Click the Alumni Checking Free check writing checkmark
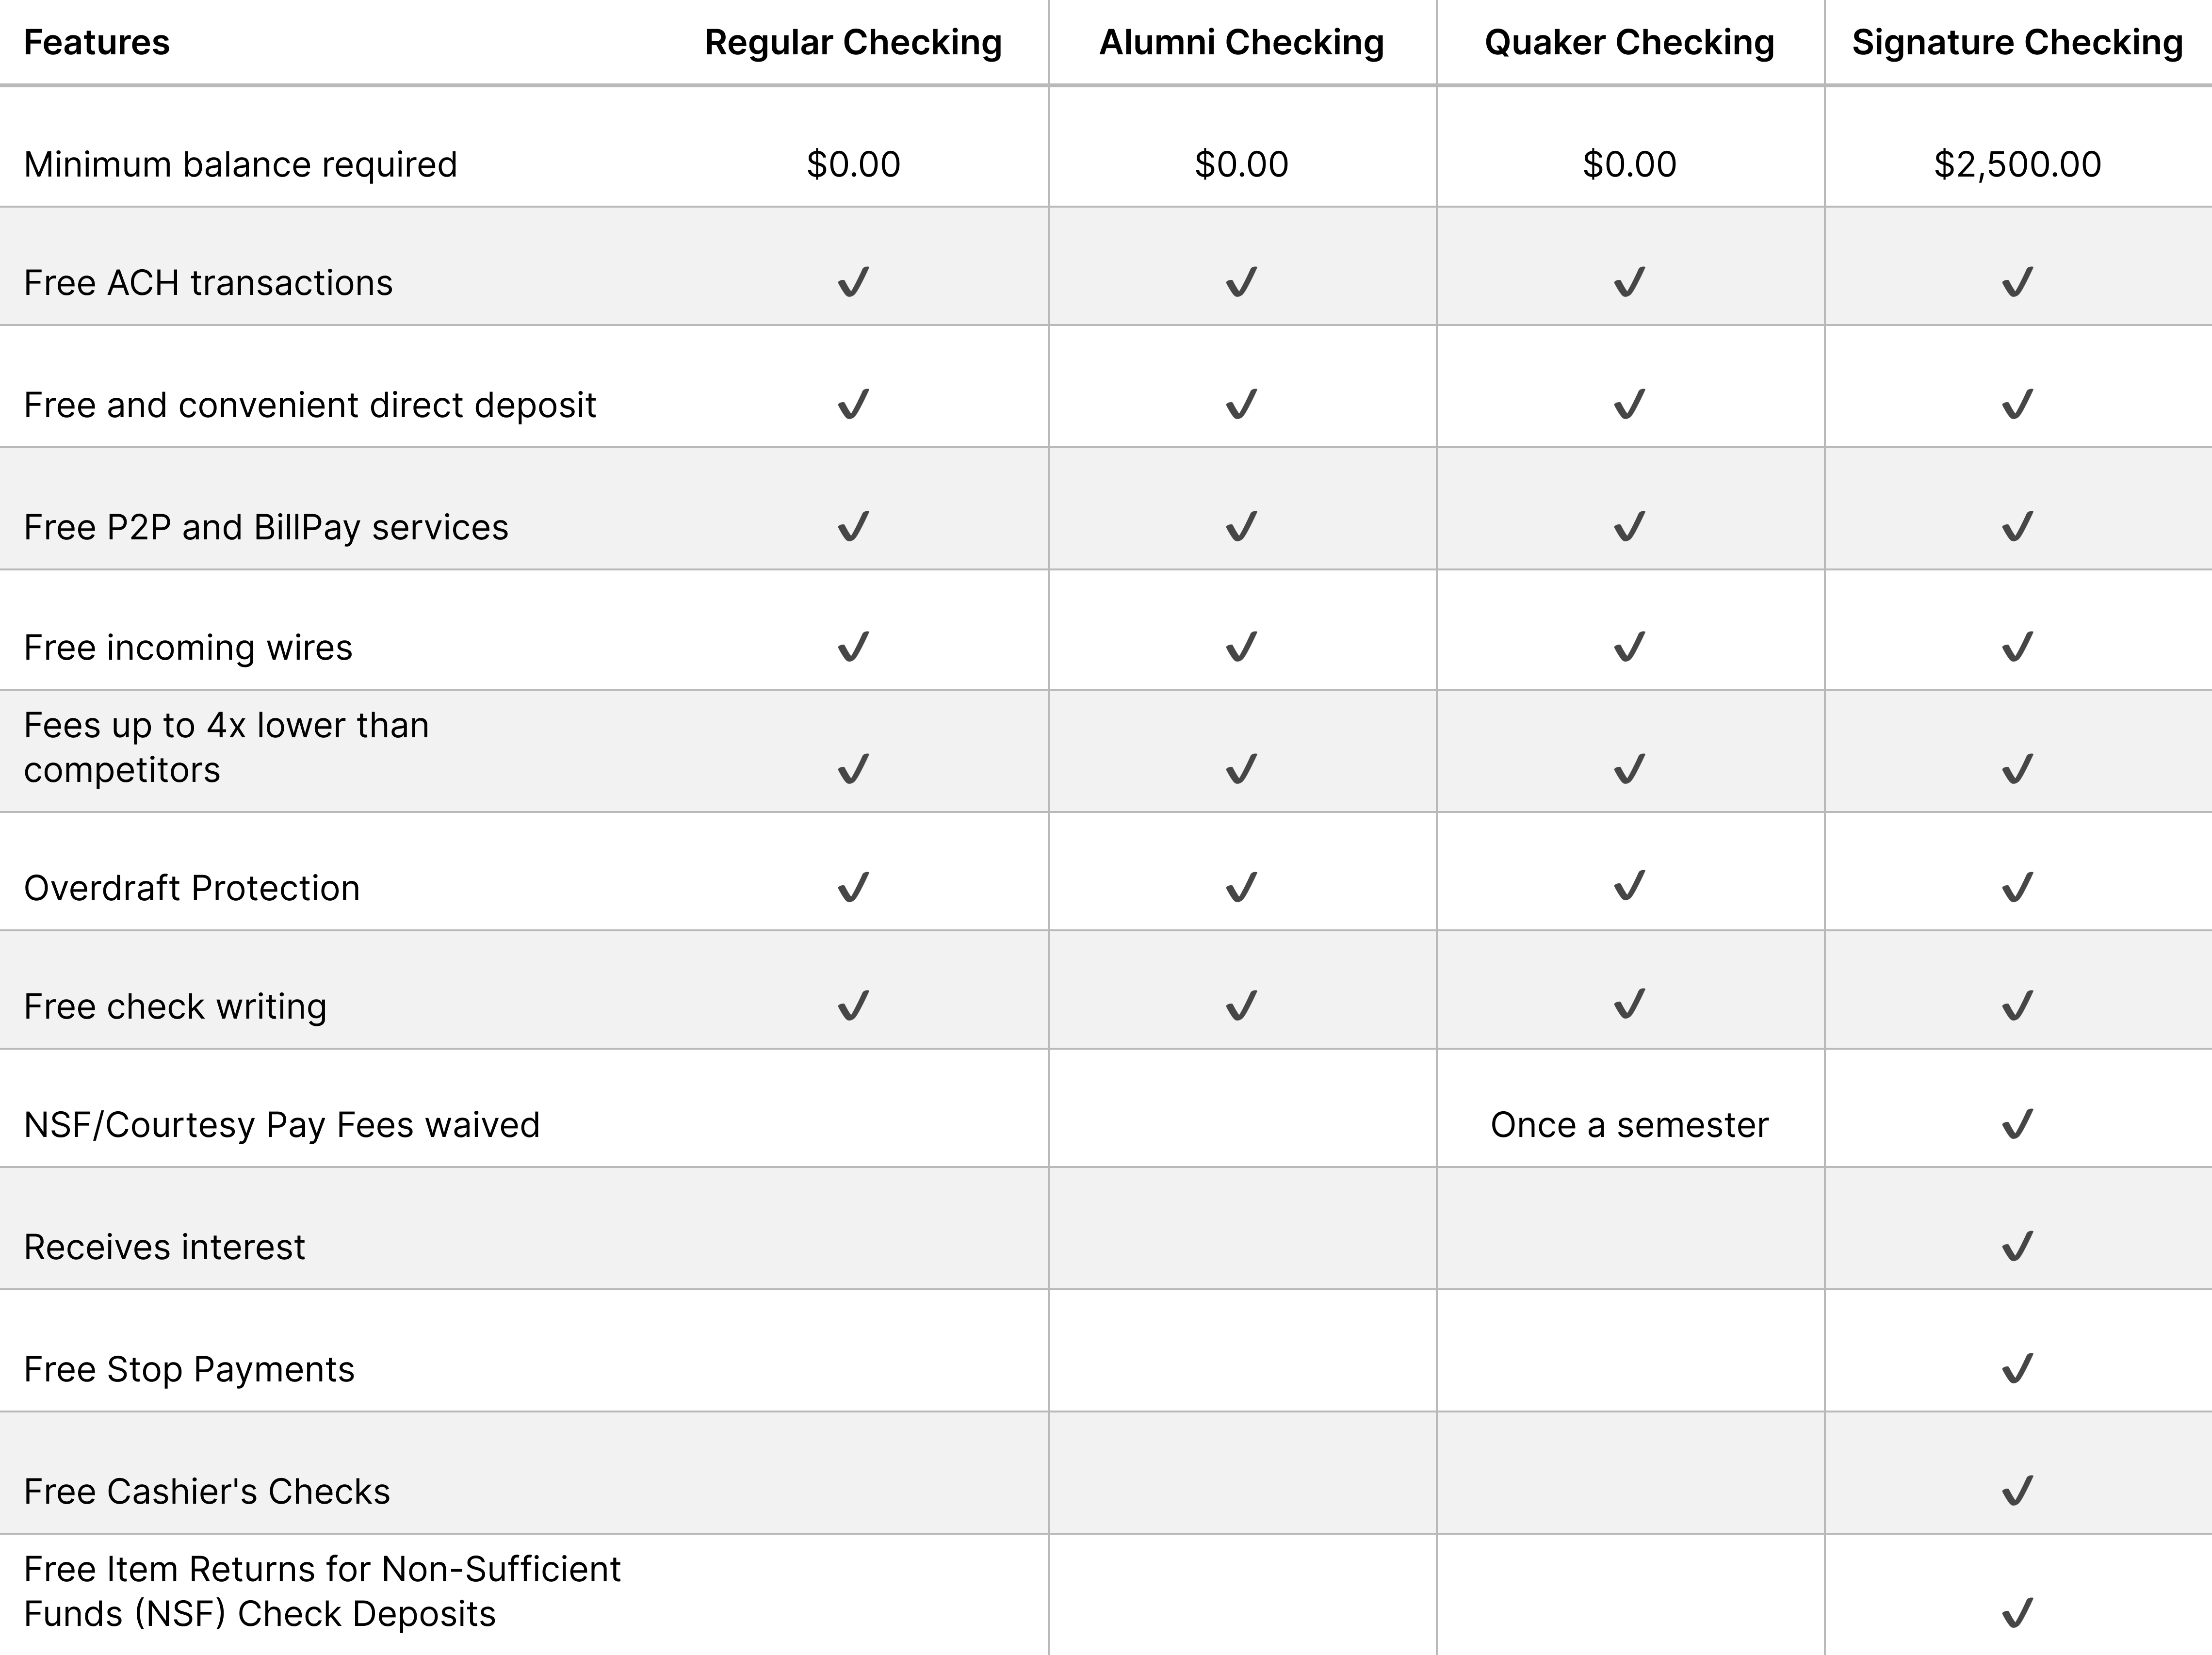The image size is (2212, 1655). (1241, 1005)
